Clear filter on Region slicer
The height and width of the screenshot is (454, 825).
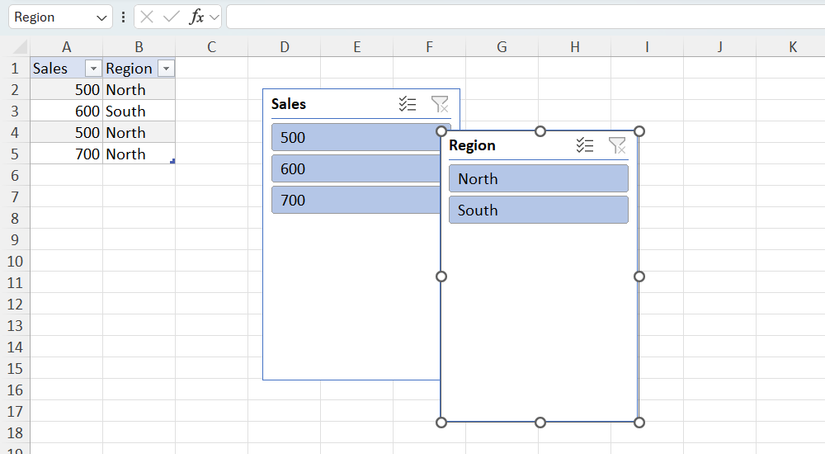617,145
